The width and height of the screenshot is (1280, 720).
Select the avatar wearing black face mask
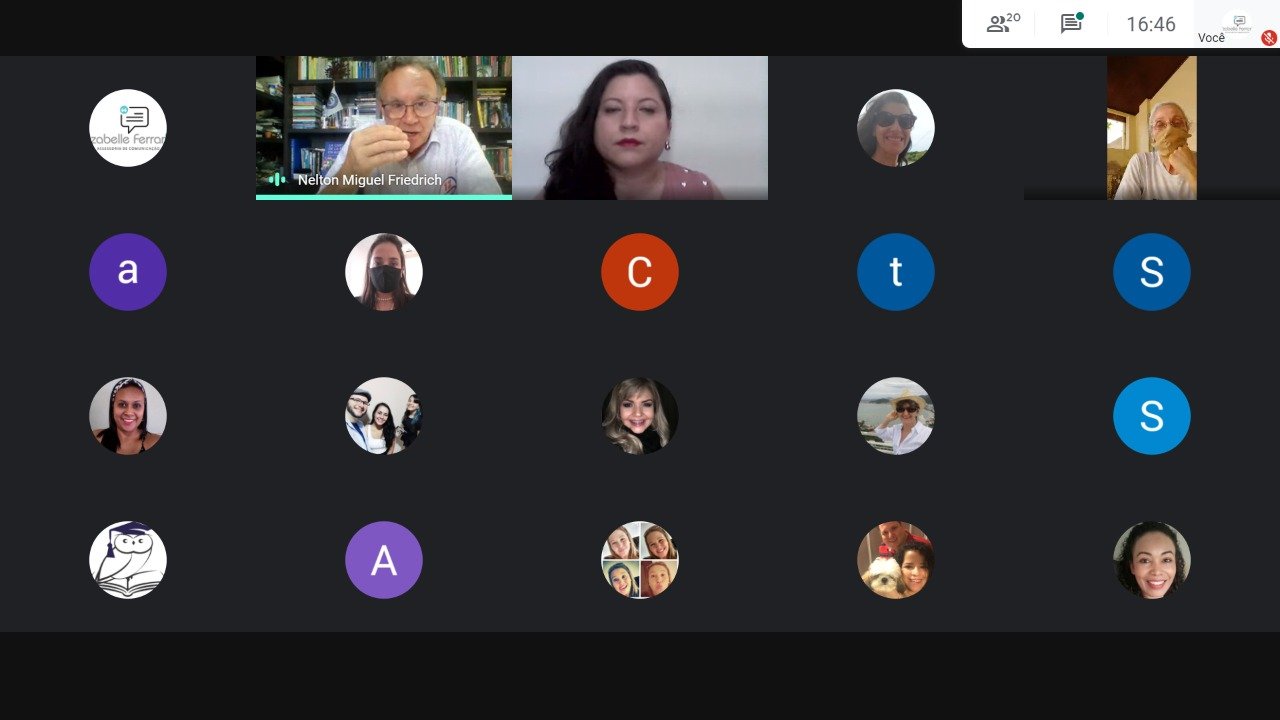pyautogui.click(x=384, y=272)
